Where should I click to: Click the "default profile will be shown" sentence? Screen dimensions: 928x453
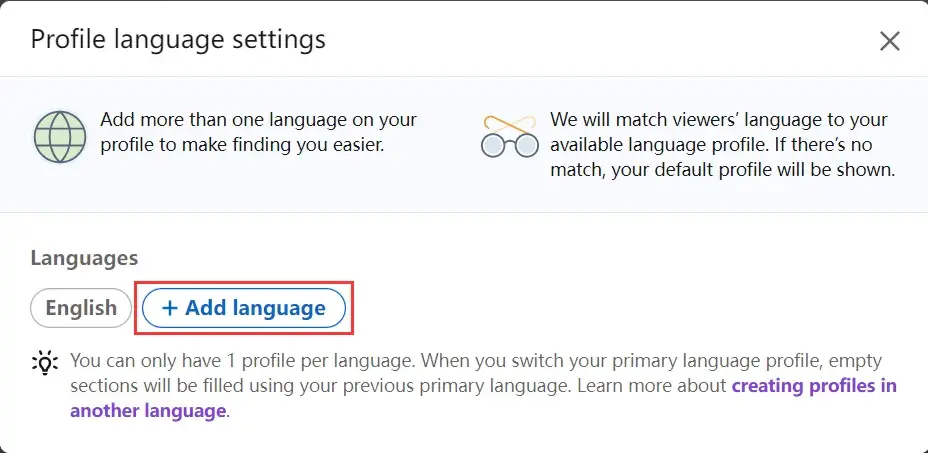[x=760, y=170]
